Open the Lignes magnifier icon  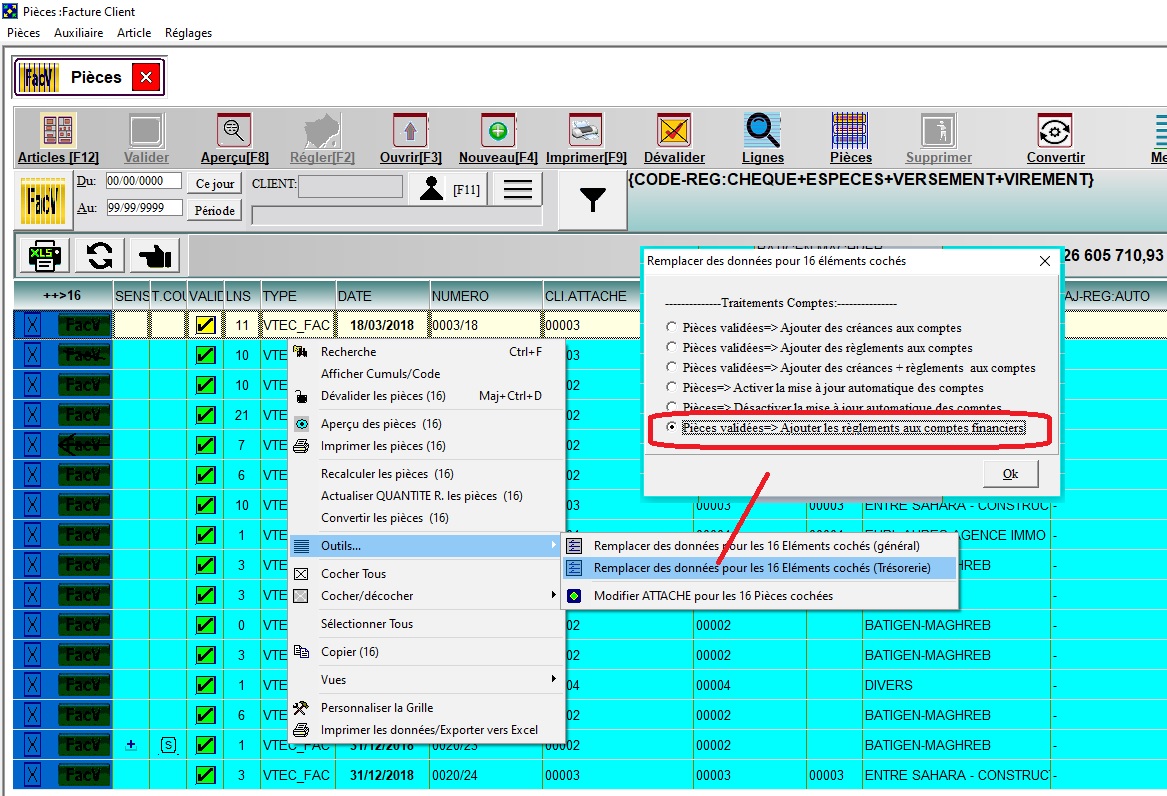tap(762, 131)
